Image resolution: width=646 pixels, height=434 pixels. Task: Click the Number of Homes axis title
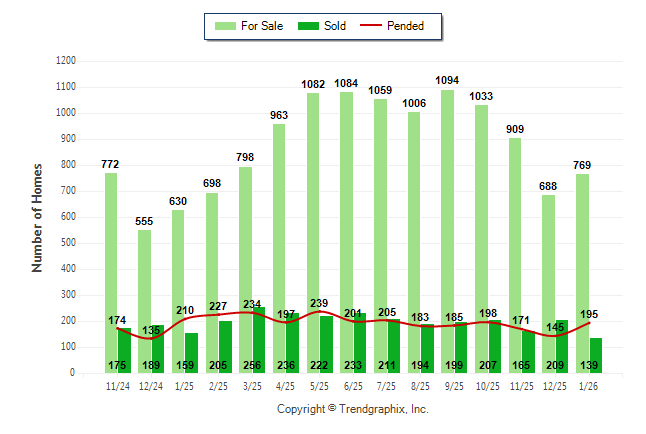(x=37, y=217)
